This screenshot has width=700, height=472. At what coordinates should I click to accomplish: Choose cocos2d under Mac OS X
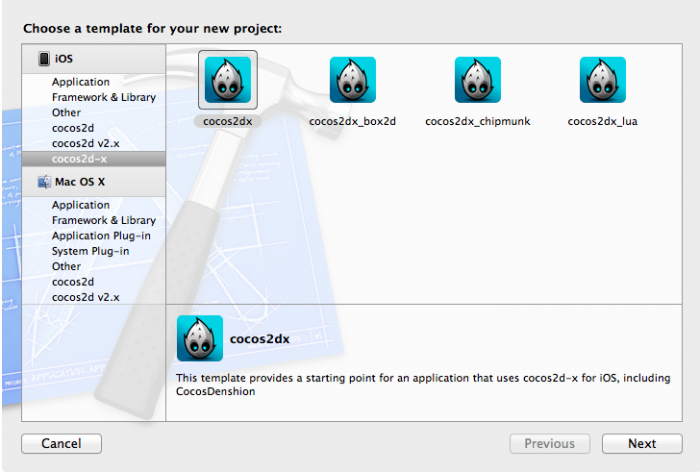(x=73, y=282)
